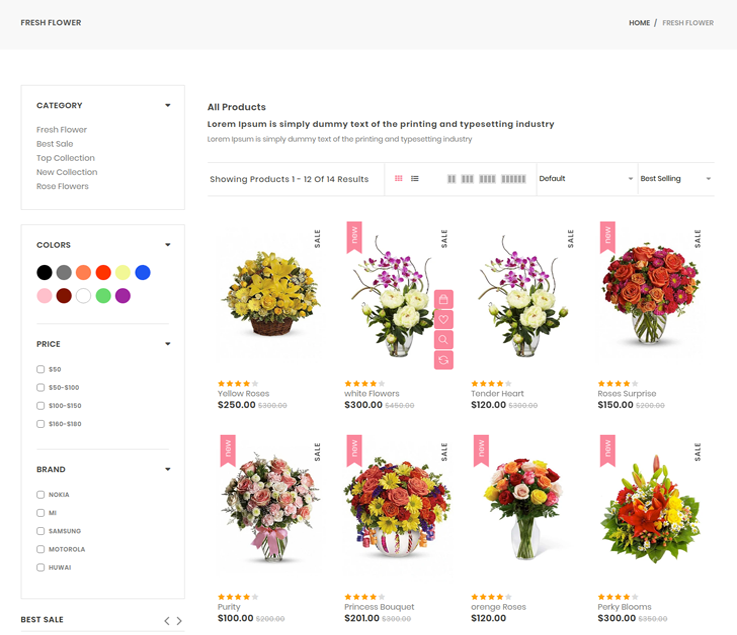This screenshot has width=737, height=635.
Task: Go to previous Best Sale item
Action: point(167,621)
